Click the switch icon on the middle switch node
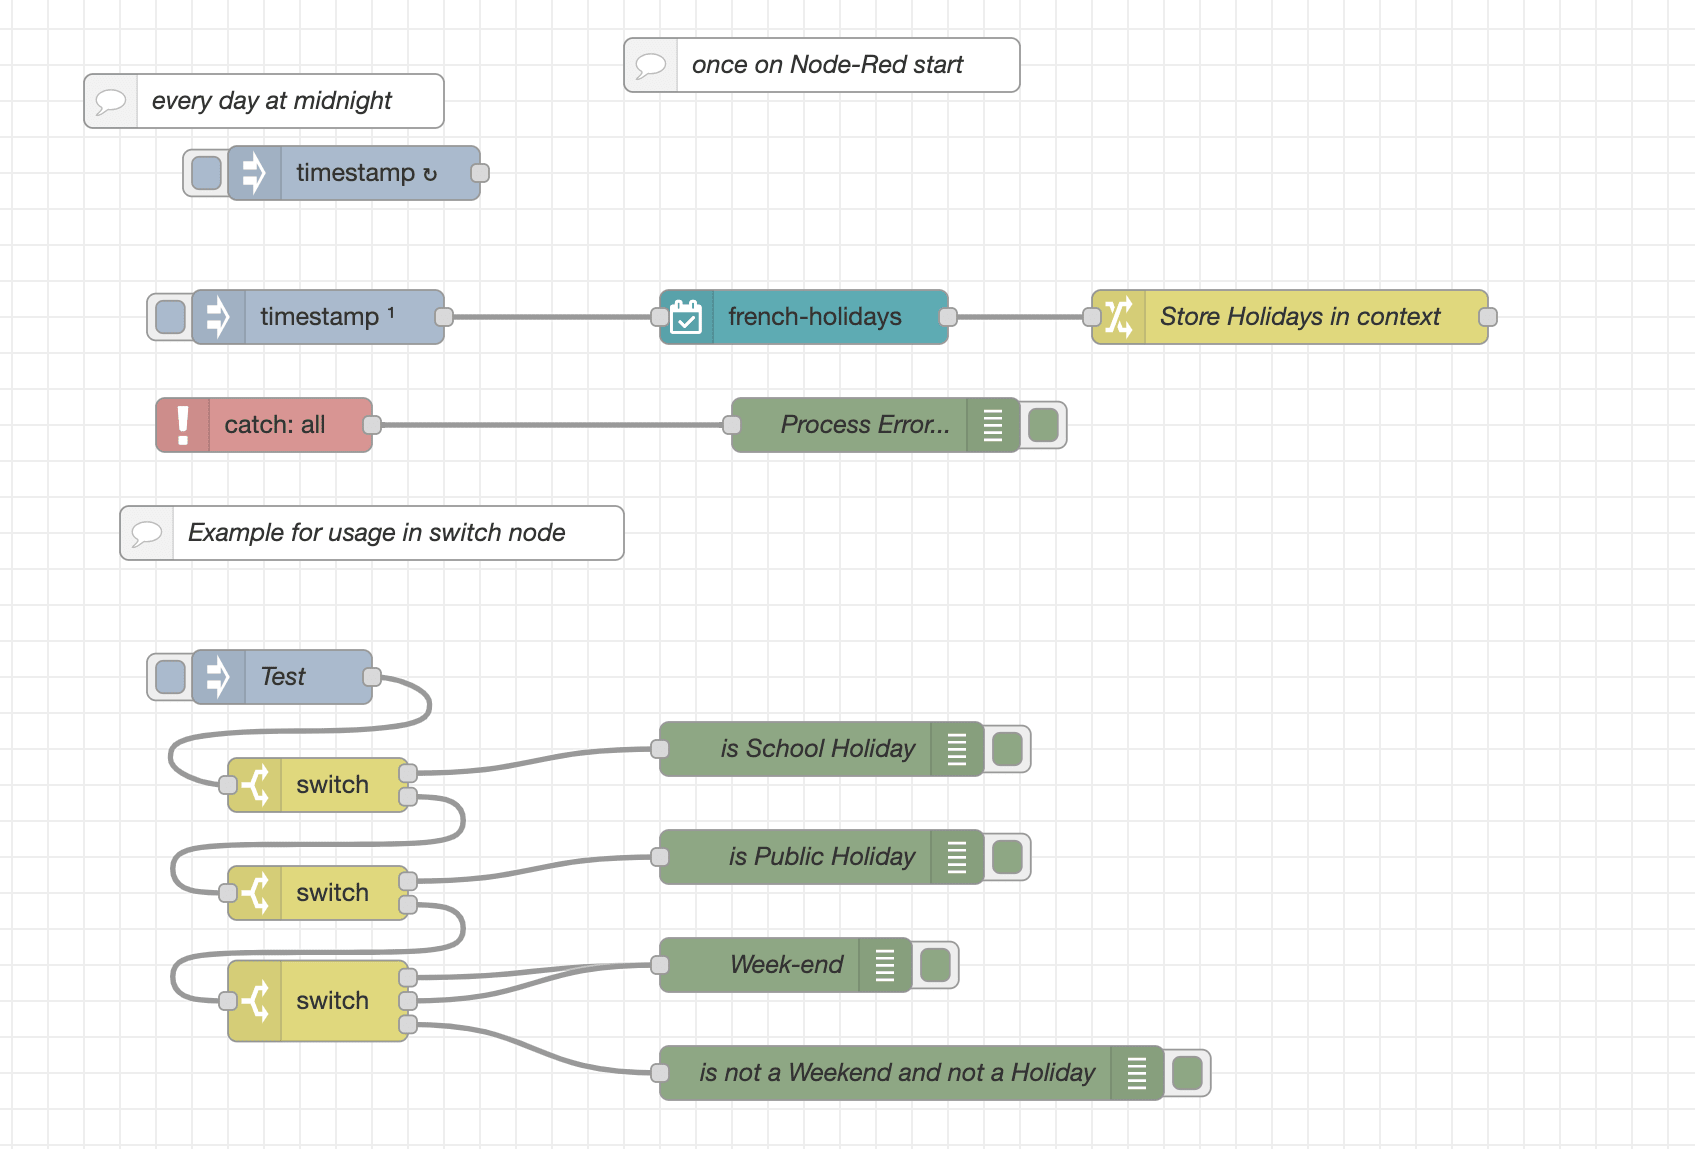Image resolution: width=1695 pixels, height=1149 pixels. (258, 892)
